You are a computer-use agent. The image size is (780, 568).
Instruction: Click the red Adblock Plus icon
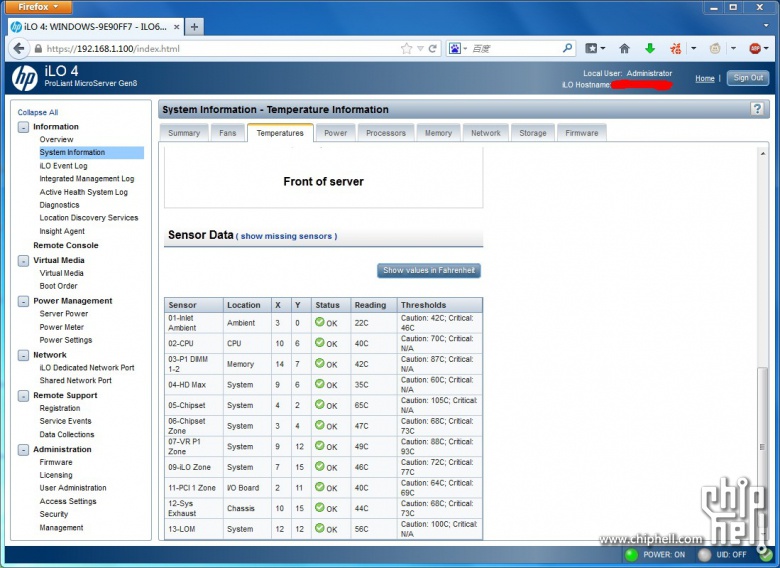(755, 48)
